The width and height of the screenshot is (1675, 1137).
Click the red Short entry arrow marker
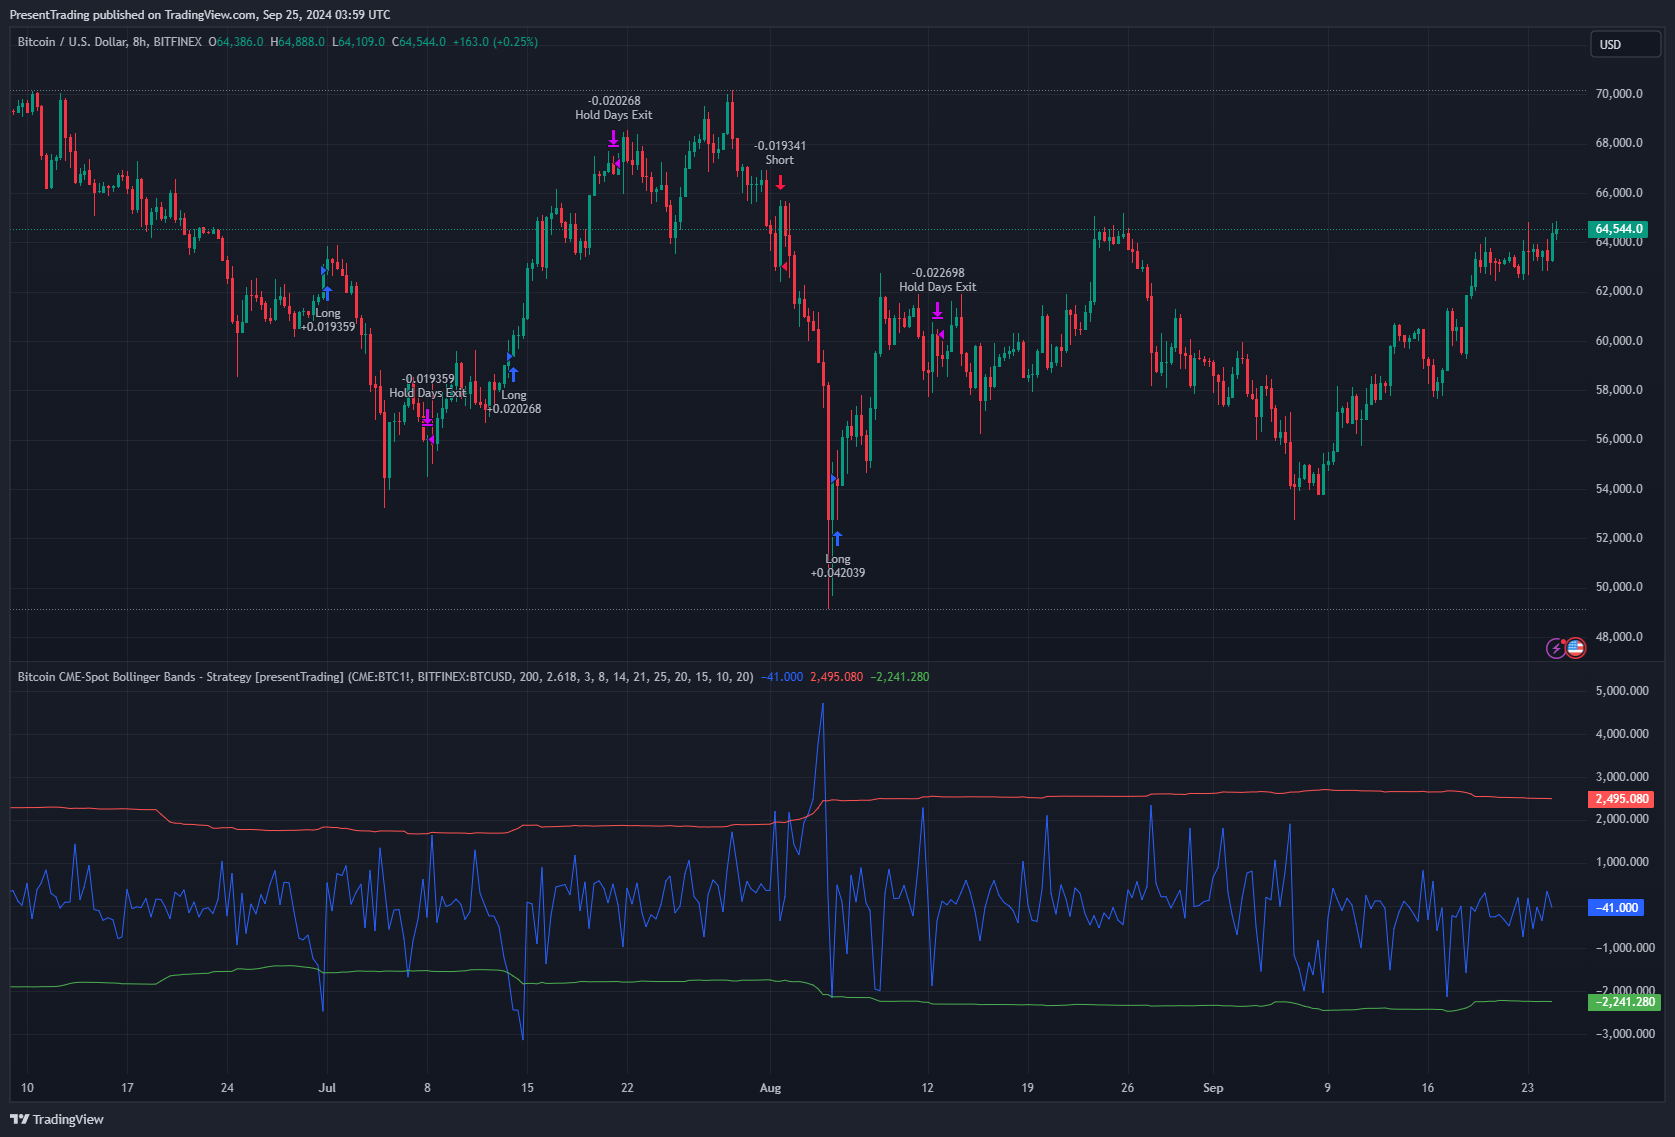780,182
